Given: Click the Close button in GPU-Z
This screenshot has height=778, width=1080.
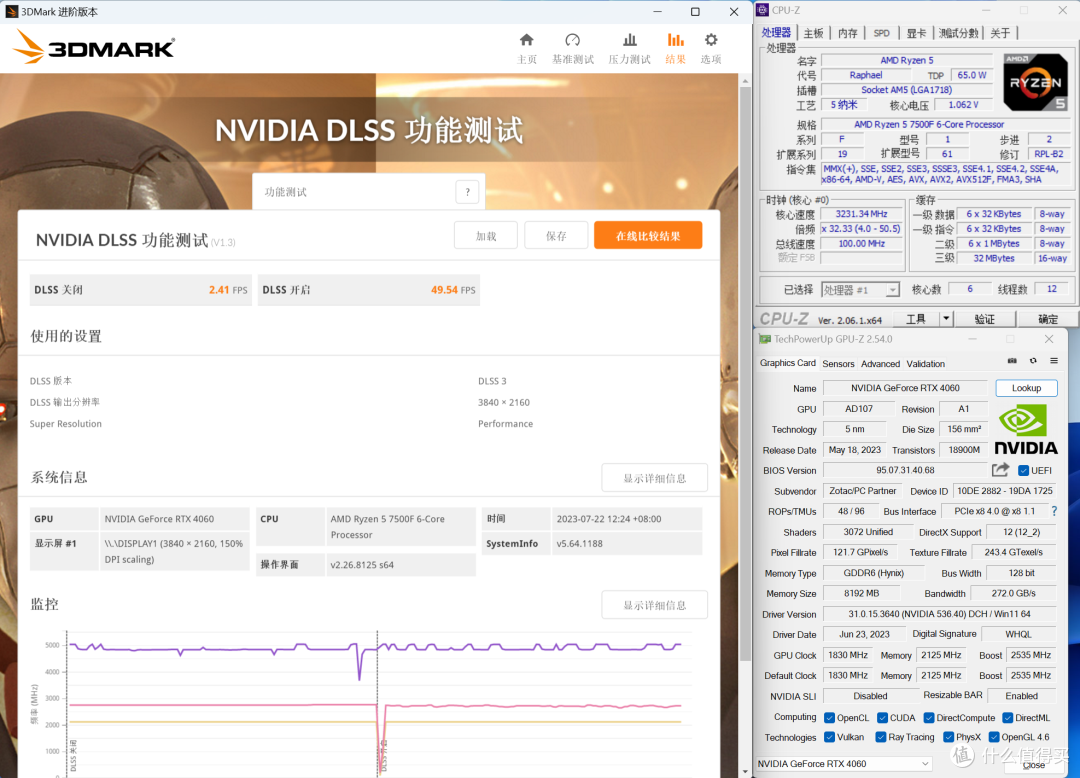Looking at the screenshot, I should [1033, 765].
